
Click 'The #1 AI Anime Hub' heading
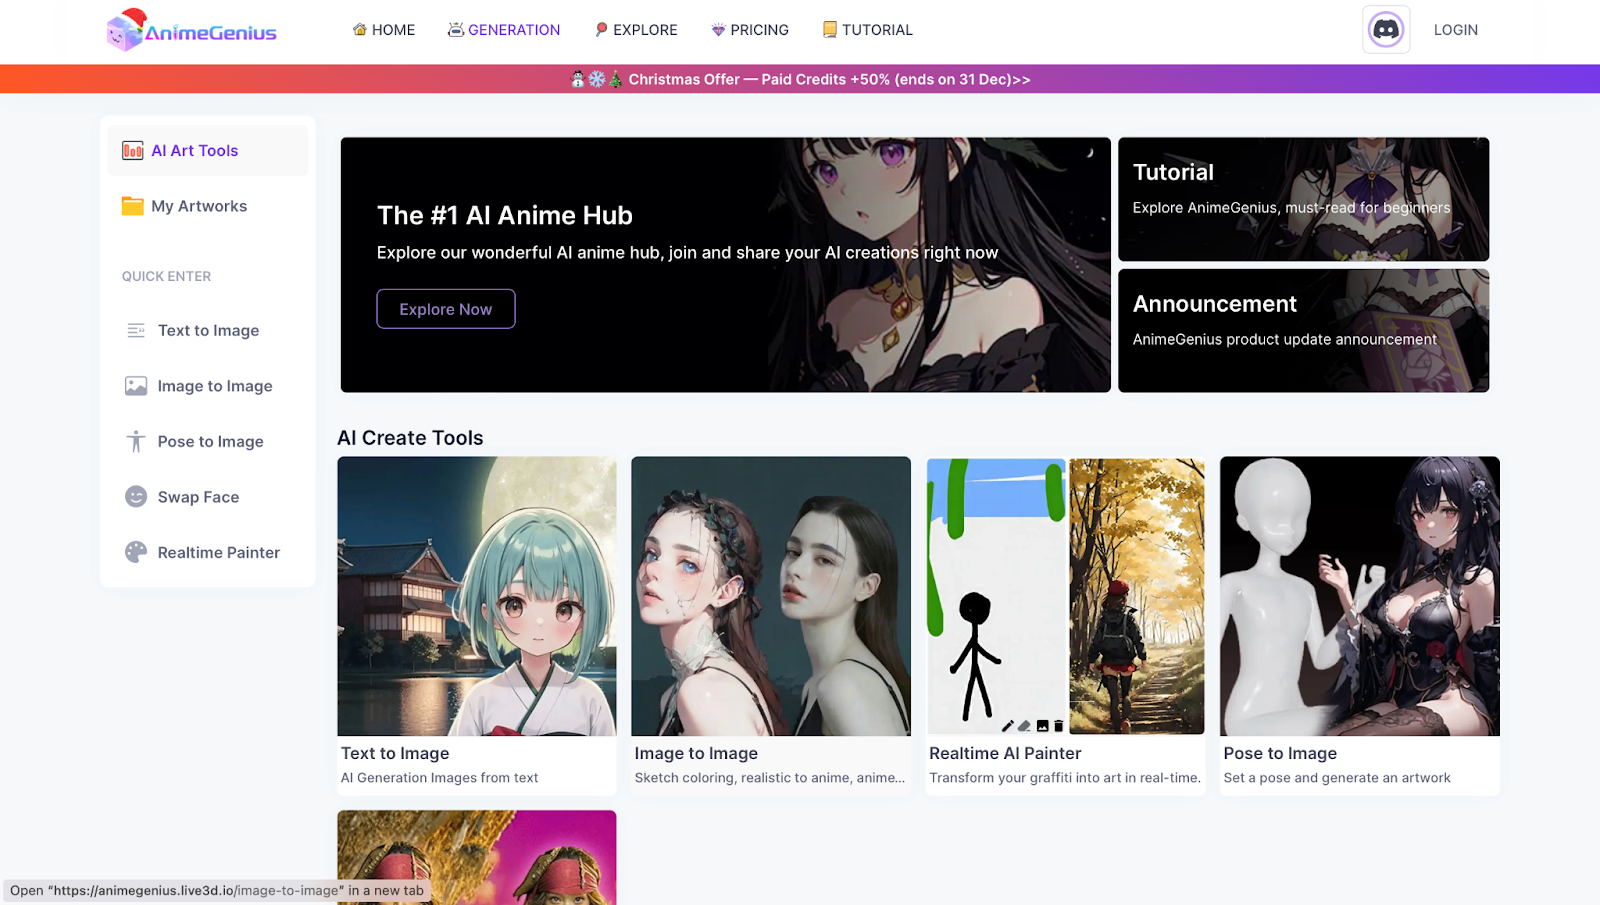505,216
